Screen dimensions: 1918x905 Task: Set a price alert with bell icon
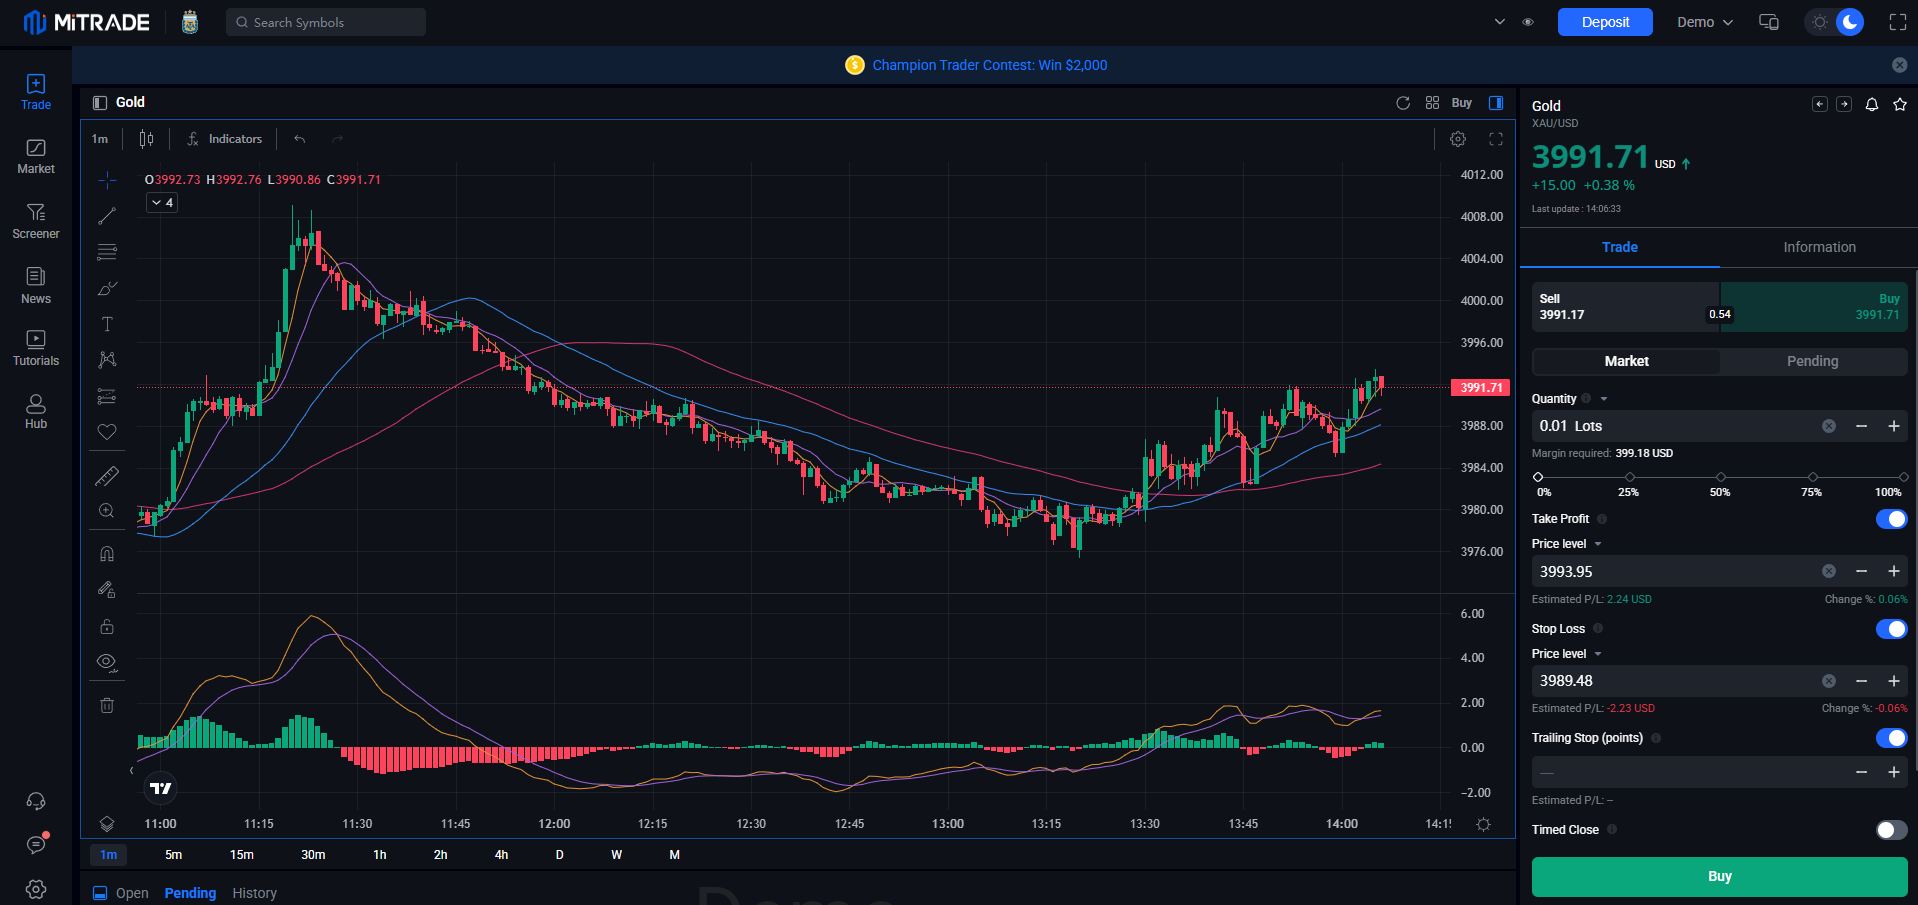pos(1872,104)
